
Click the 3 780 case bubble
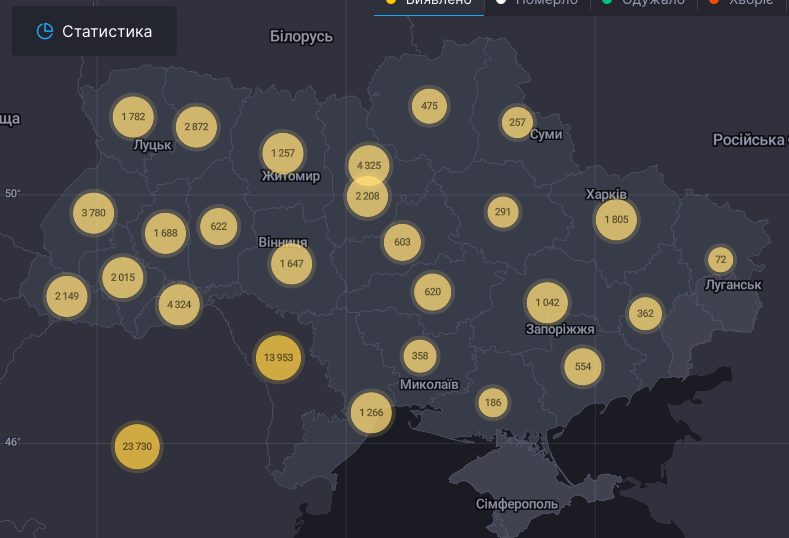(93, 213)
